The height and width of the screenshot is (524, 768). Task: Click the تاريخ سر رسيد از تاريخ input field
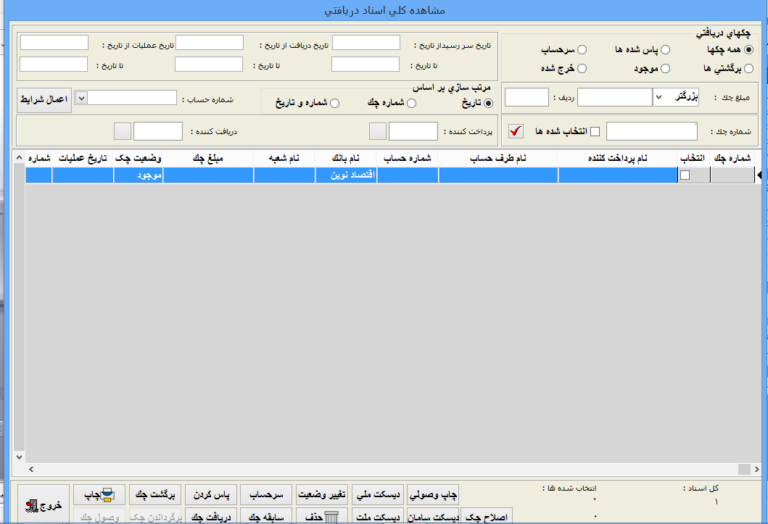point(366,43)
